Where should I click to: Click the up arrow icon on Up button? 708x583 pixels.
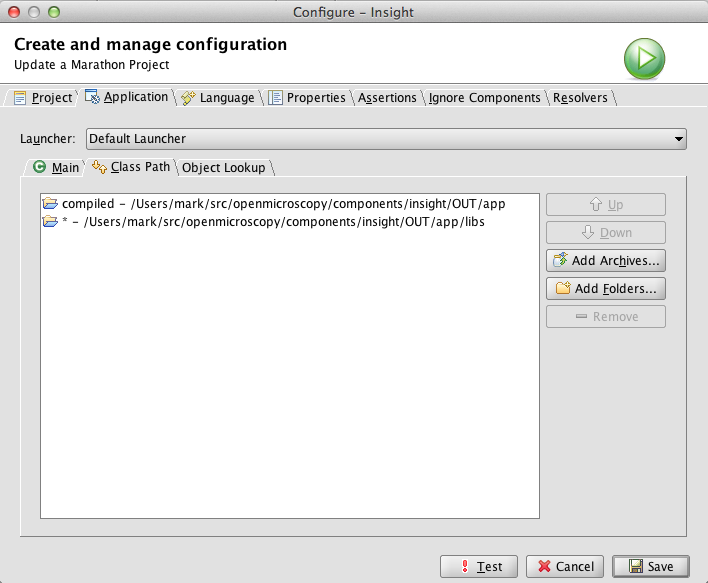tap(596, 204)
